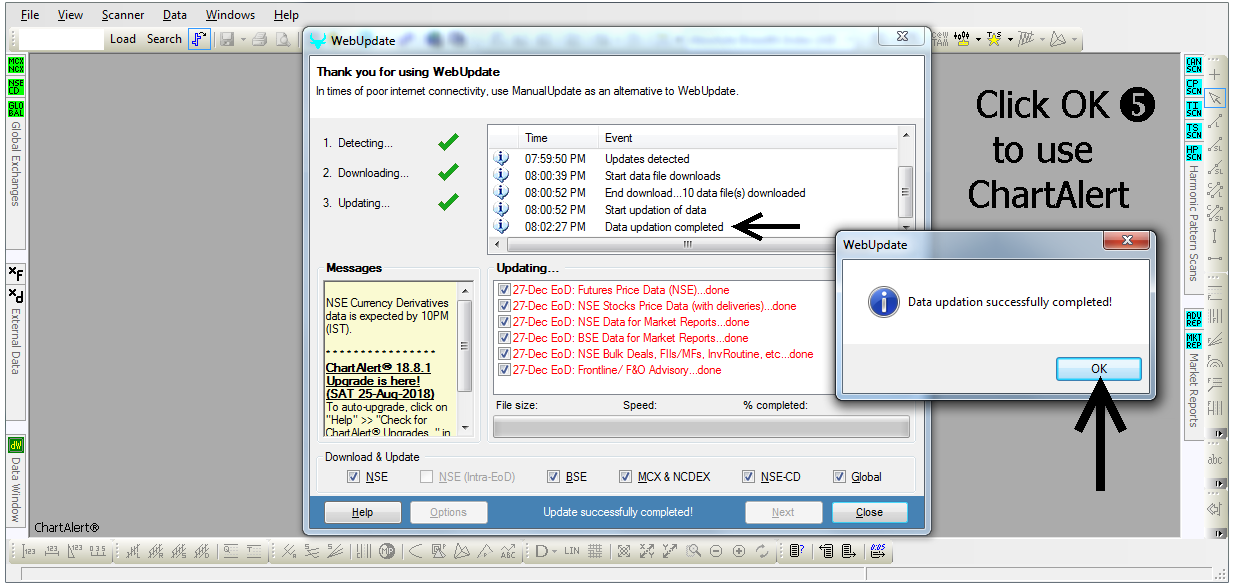Click the Search button in top toolbar
The image size is (1235, 585).
(164, 39)
